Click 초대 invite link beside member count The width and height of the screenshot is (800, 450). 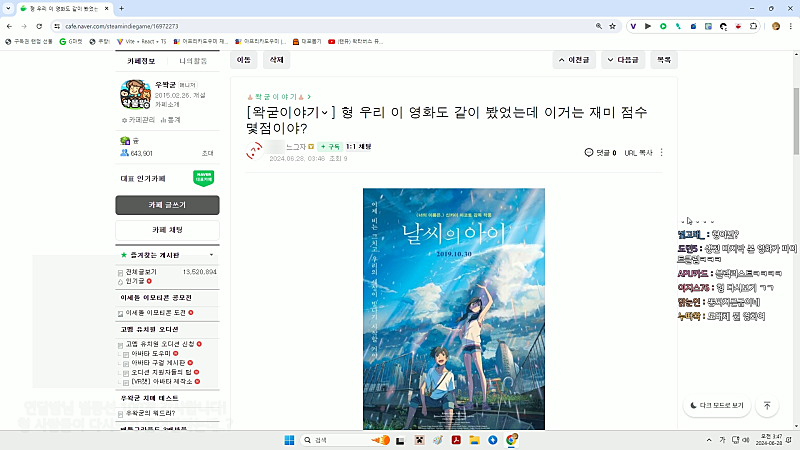point(208,154)
